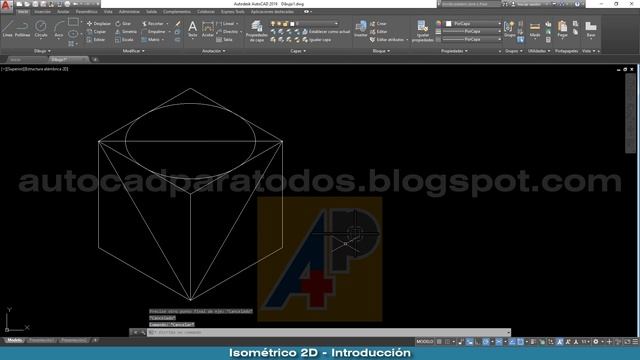
Task: Click the Medir utility icon
Action: coord(535,29)
